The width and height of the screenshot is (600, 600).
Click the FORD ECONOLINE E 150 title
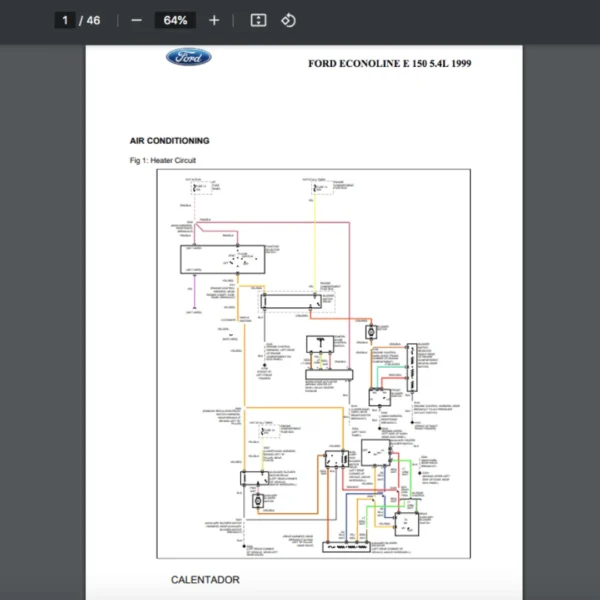(x=389, y=64)
